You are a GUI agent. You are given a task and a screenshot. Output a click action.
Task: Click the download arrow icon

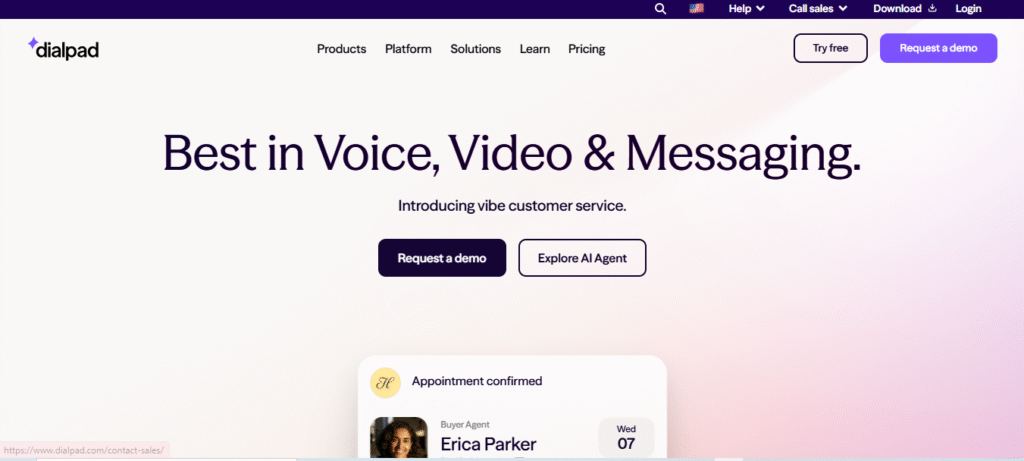tap(932, 8)
